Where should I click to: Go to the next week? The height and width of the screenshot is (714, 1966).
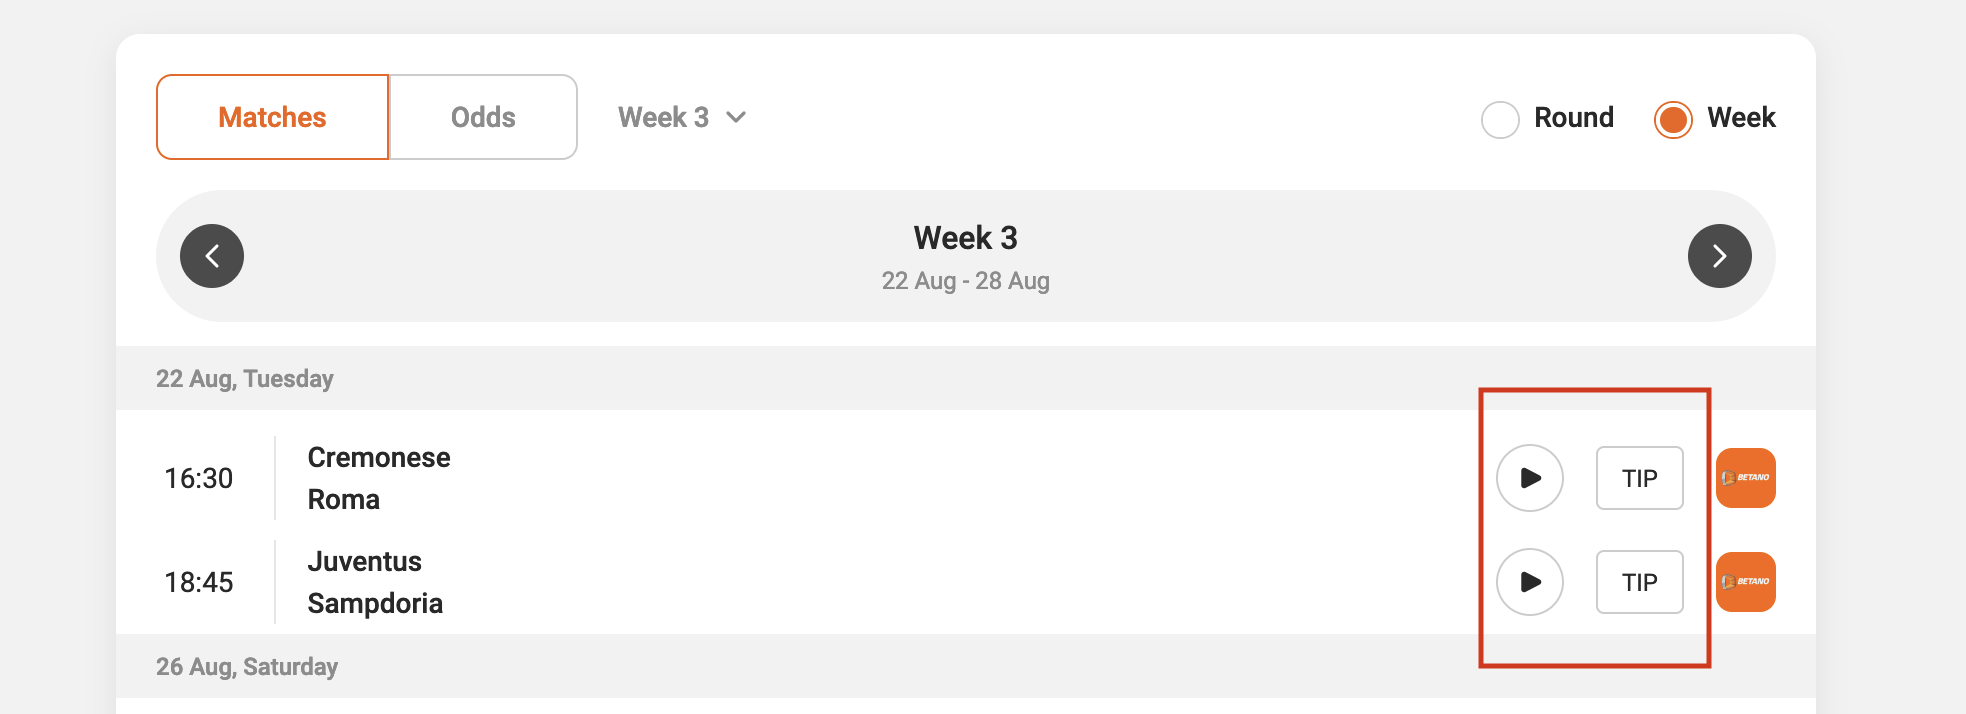tap(1720, 256)
